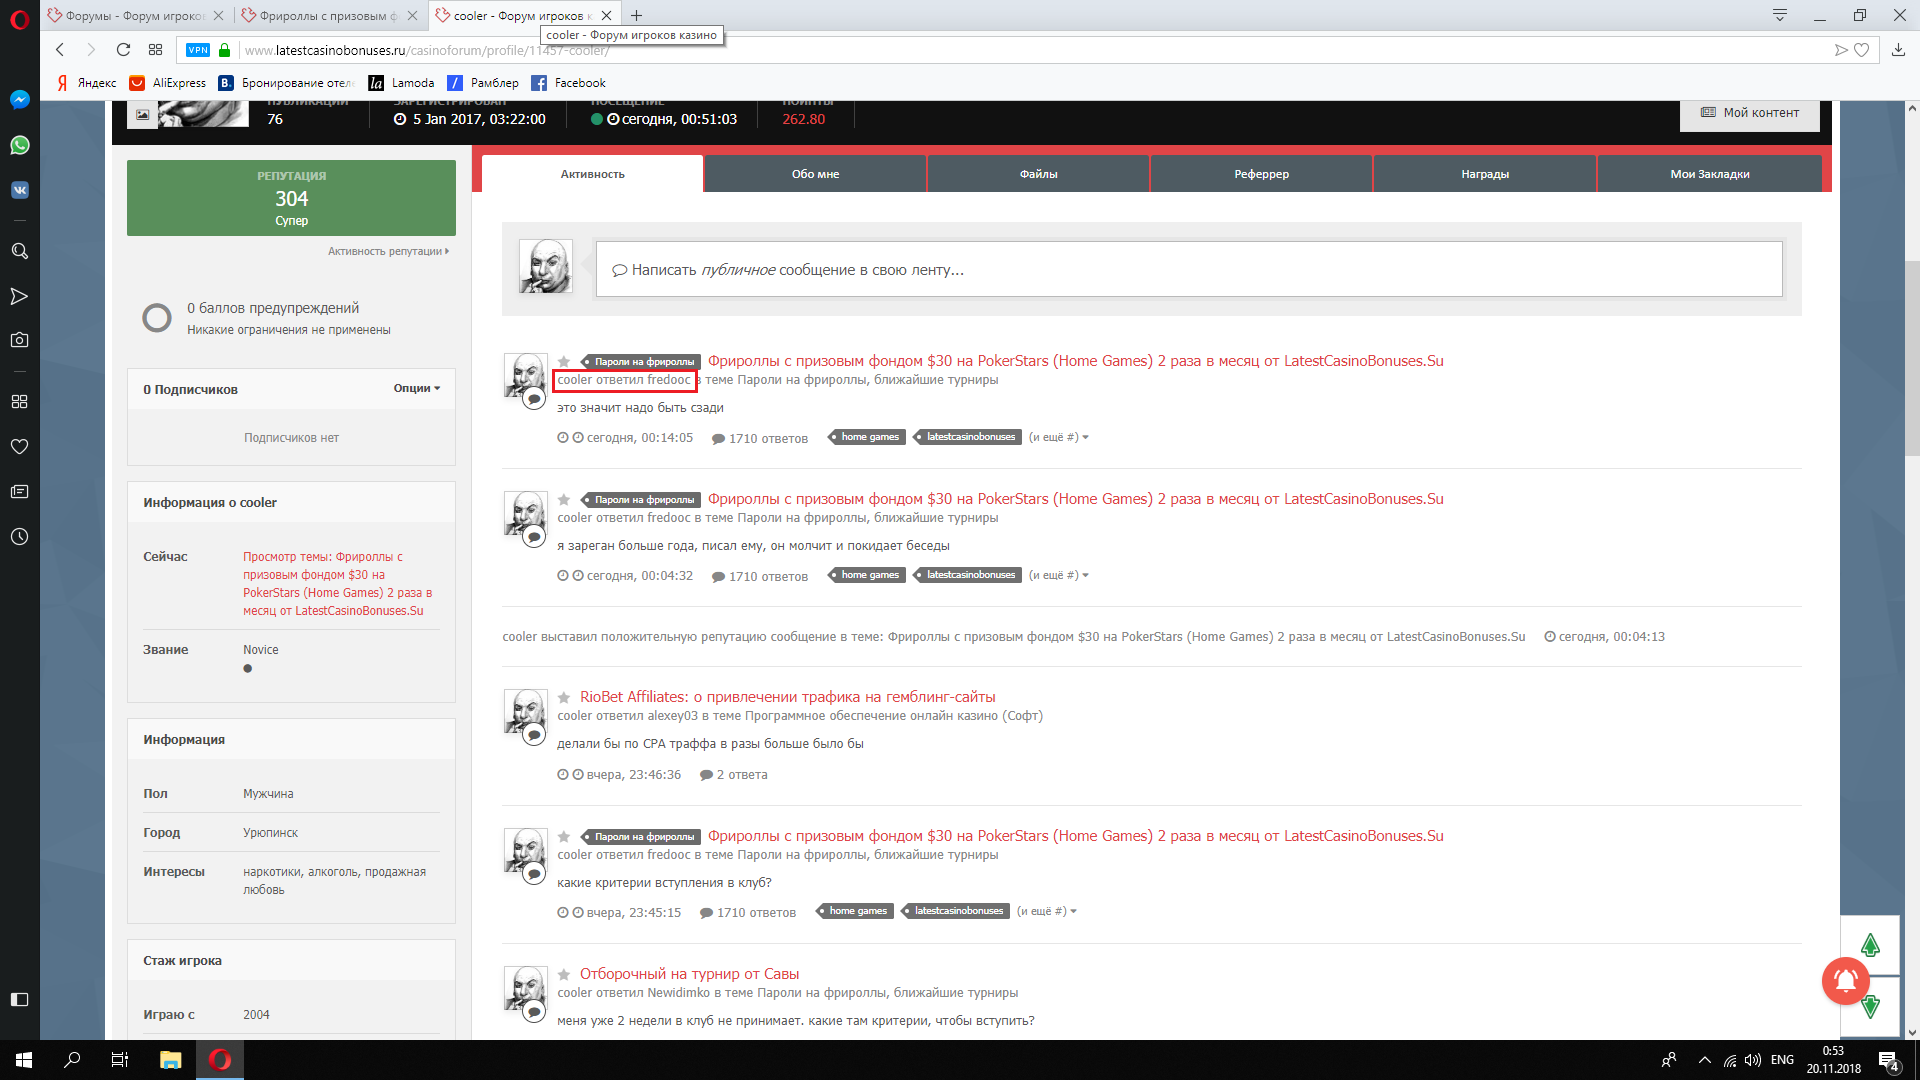Open Messenger in Opera sidebar
The height and width of the screenshot is (1080, 1920).
pyautogui.click(x=19, y=100)
